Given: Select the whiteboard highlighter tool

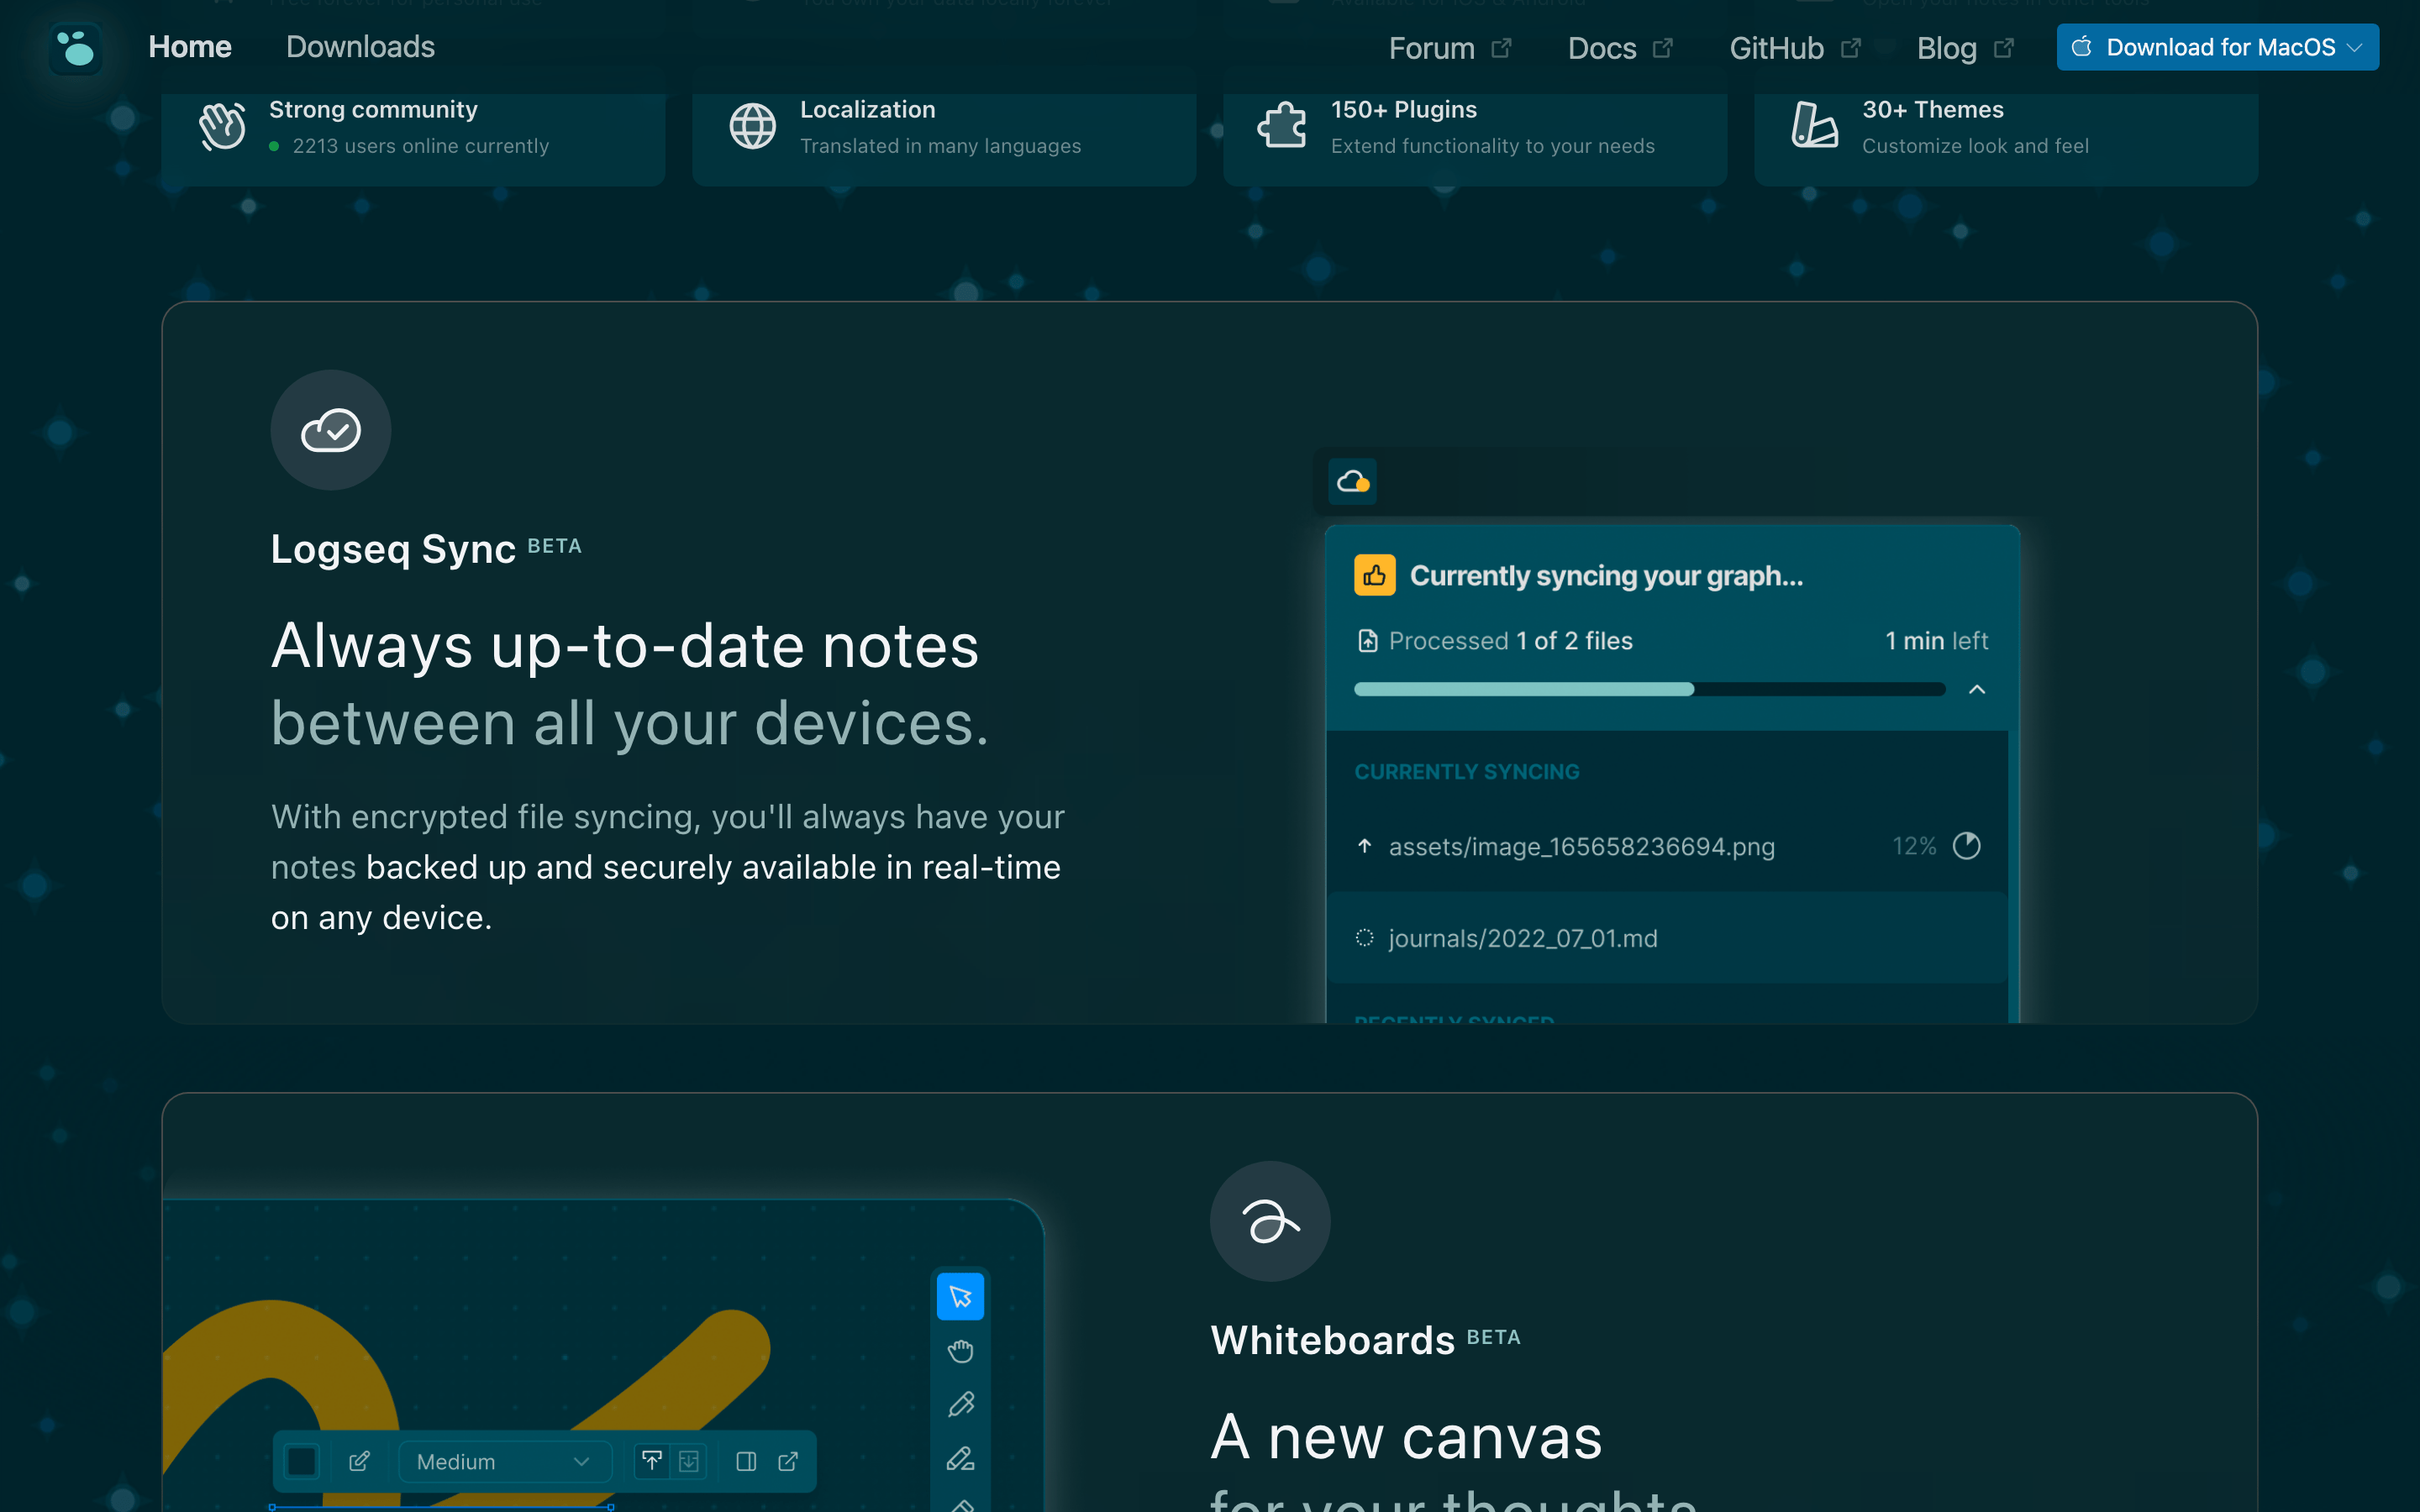Looking at the screenshot, I should point(960,1459).
